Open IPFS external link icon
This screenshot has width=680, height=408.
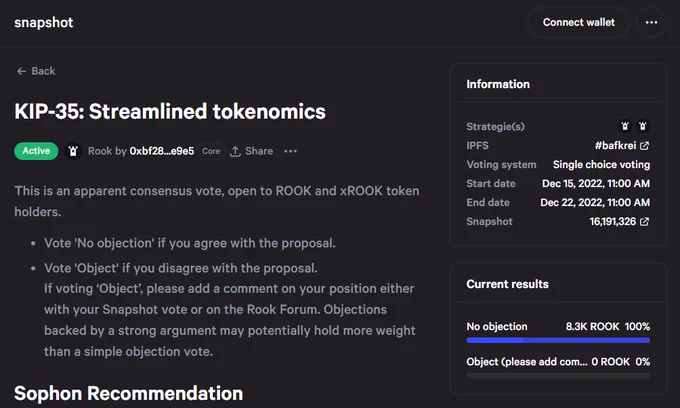coord(644,146)
